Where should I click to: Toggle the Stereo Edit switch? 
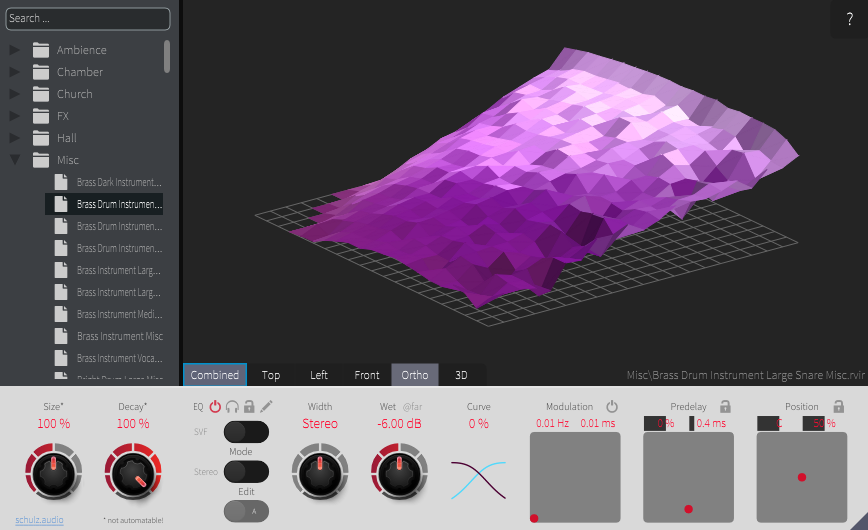pyautogui.click(x=246, y=472)
